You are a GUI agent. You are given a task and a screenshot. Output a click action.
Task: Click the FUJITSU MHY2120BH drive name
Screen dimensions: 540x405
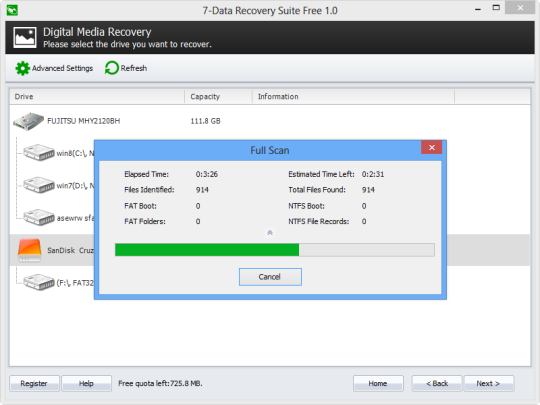(x=84, y=121)
